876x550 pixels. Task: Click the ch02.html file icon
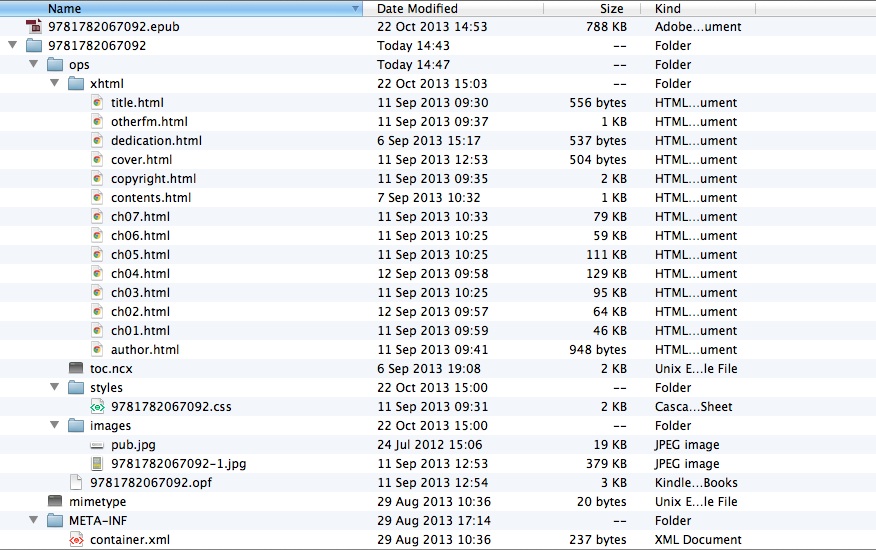(97, 311)
